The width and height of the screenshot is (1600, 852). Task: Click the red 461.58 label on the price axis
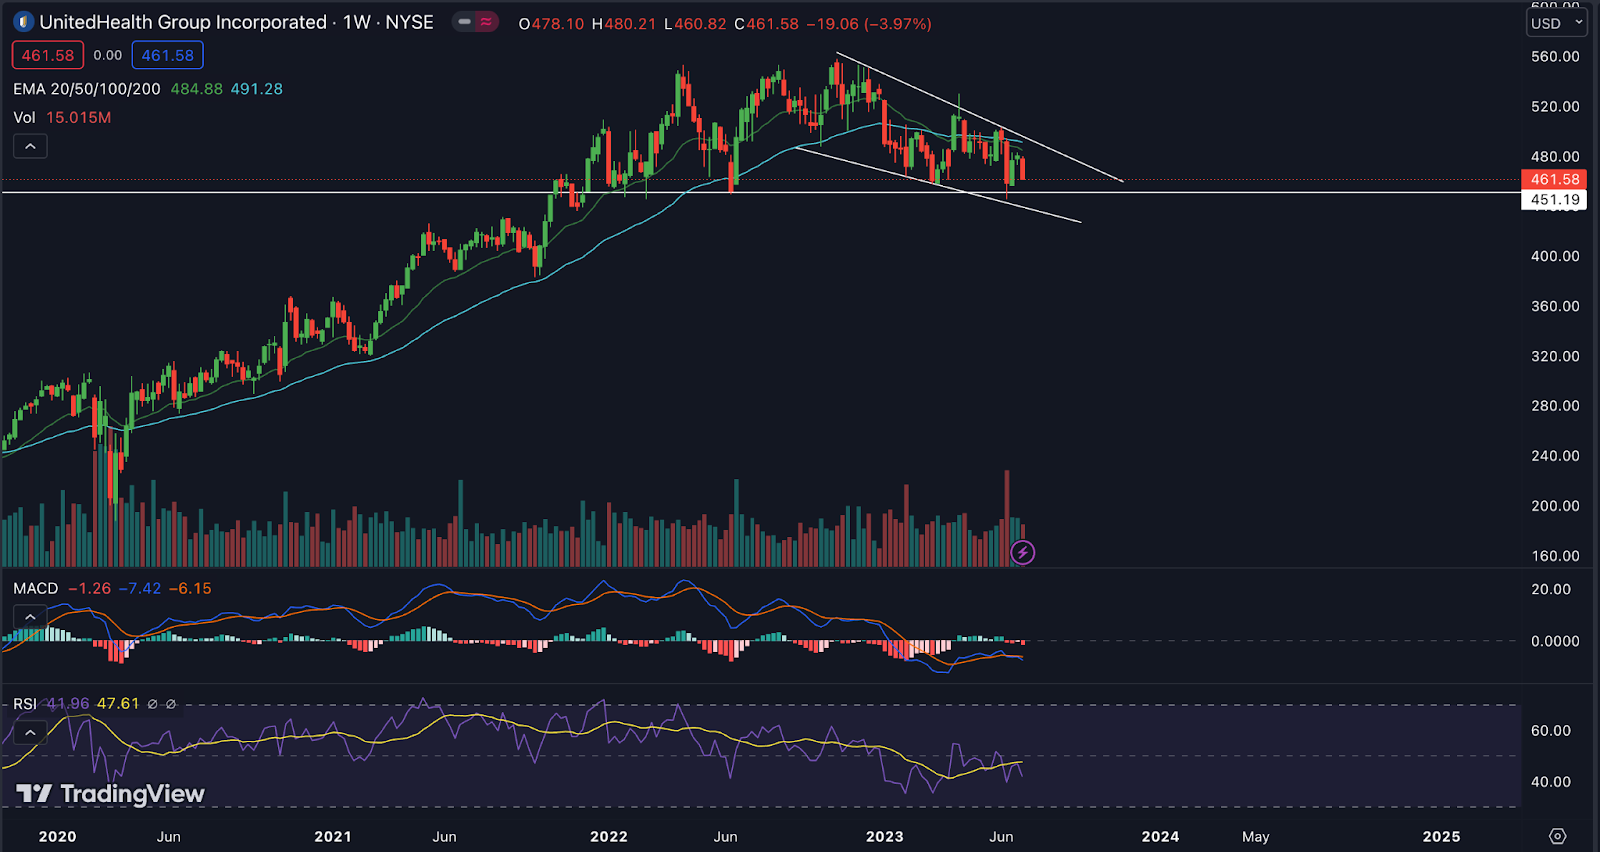click(1554, 179)
